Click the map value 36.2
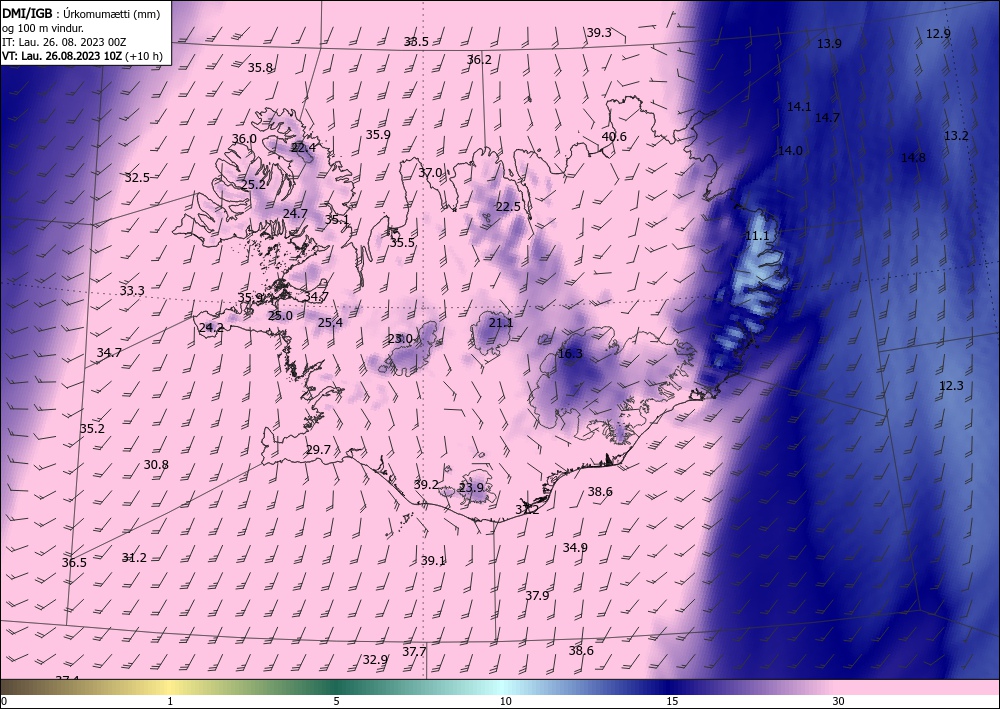This screenshot has width=1000, height=709. click(x=479, y=60)
